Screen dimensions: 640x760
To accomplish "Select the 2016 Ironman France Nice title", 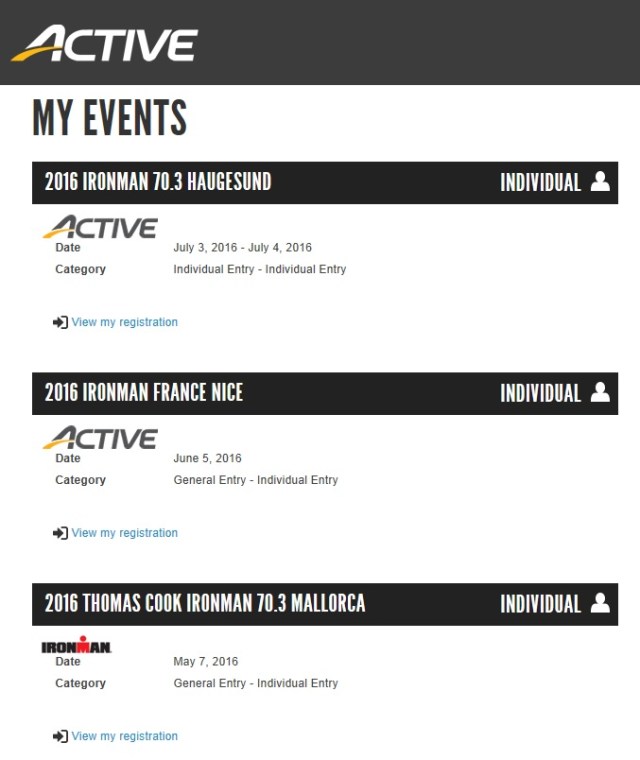I will (144, 393).
